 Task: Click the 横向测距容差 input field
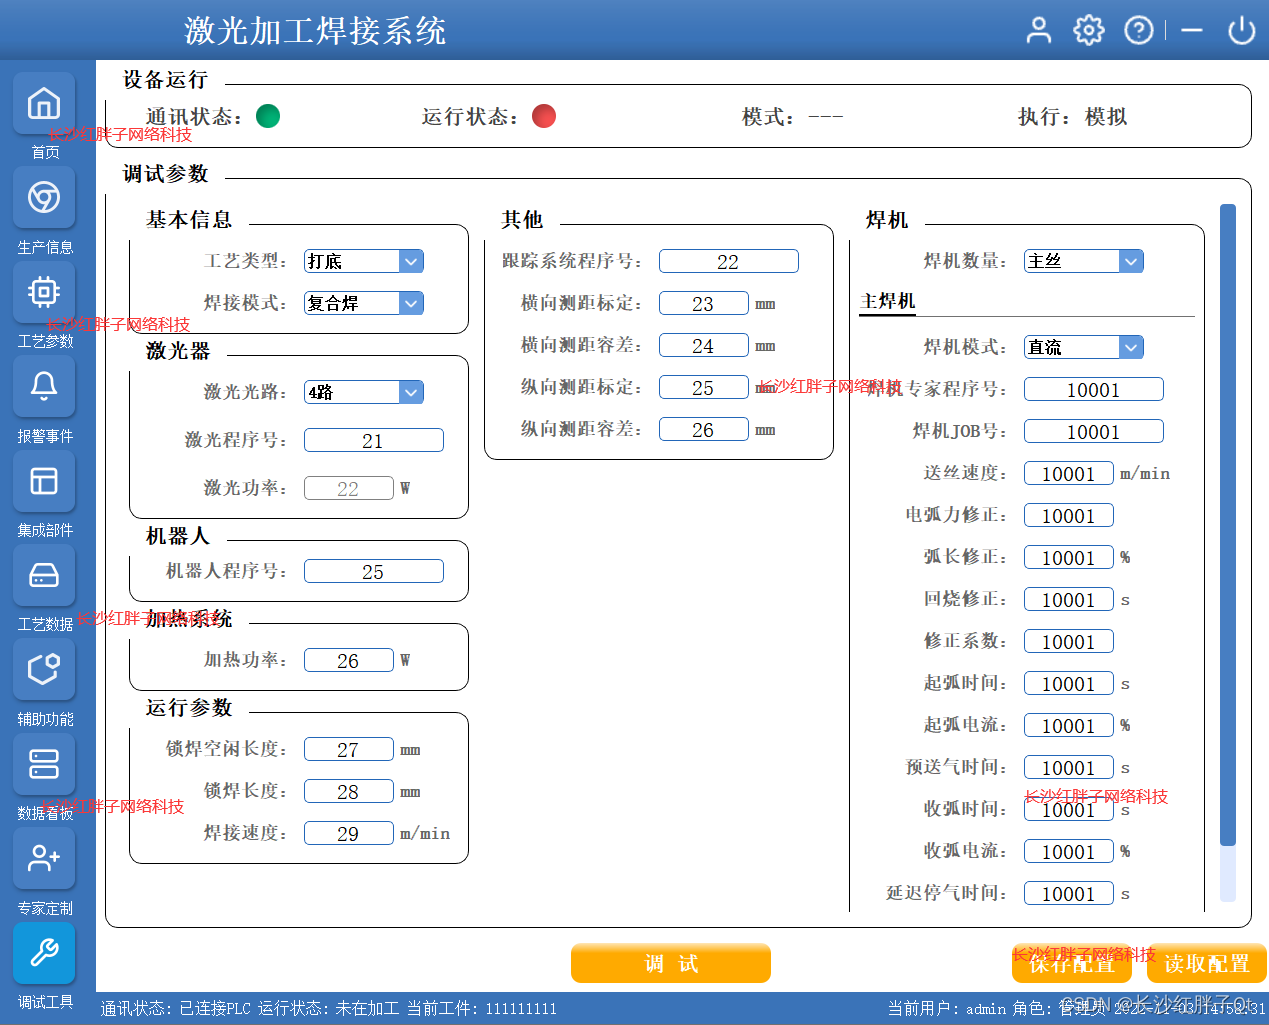pyautogui.click(x=704, y=345)
